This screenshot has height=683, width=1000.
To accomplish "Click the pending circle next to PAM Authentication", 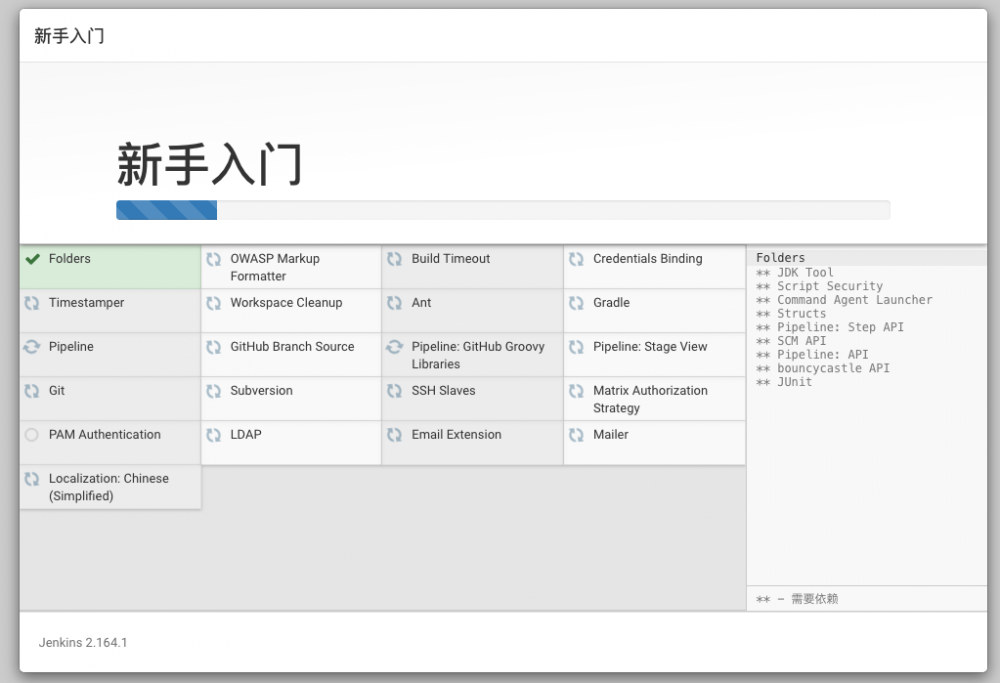I will pyautogui.click(x=33, y=434).
